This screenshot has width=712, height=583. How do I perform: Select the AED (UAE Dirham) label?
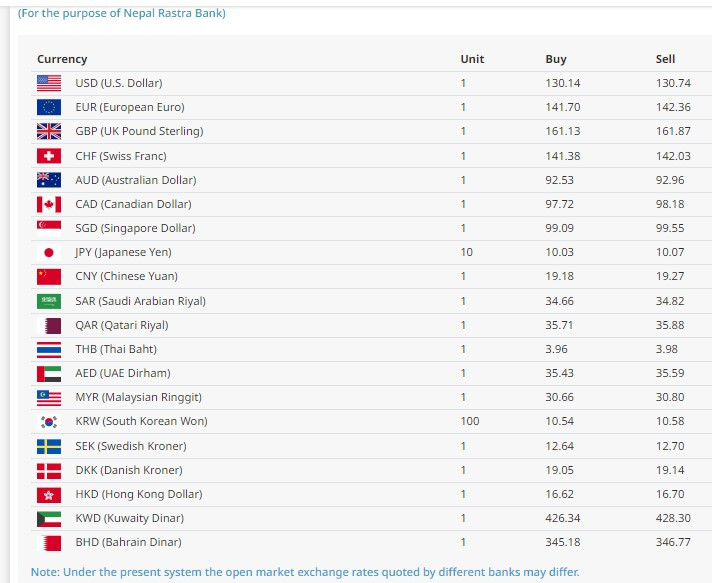(x=123, y=373)
